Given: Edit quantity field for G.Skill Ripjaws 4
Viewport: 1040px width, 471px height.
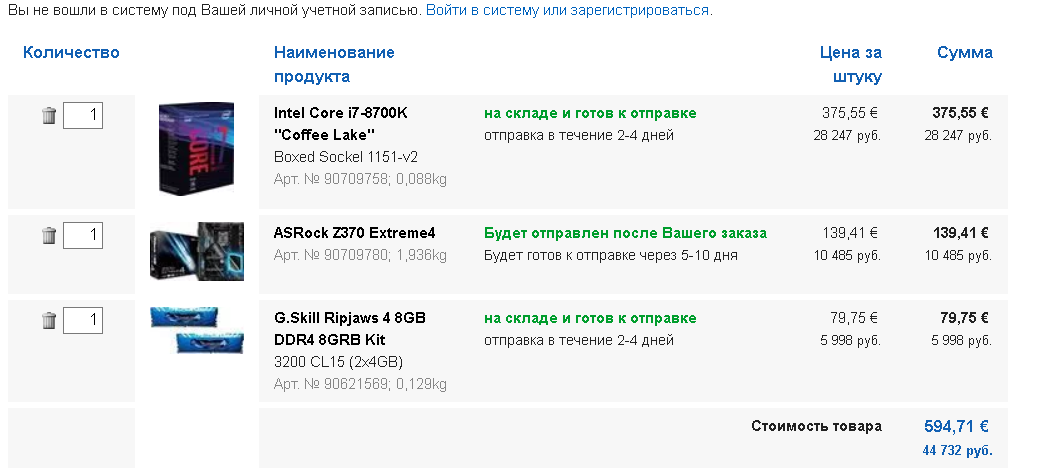Looking at the screenshot, I should point(83,320).
